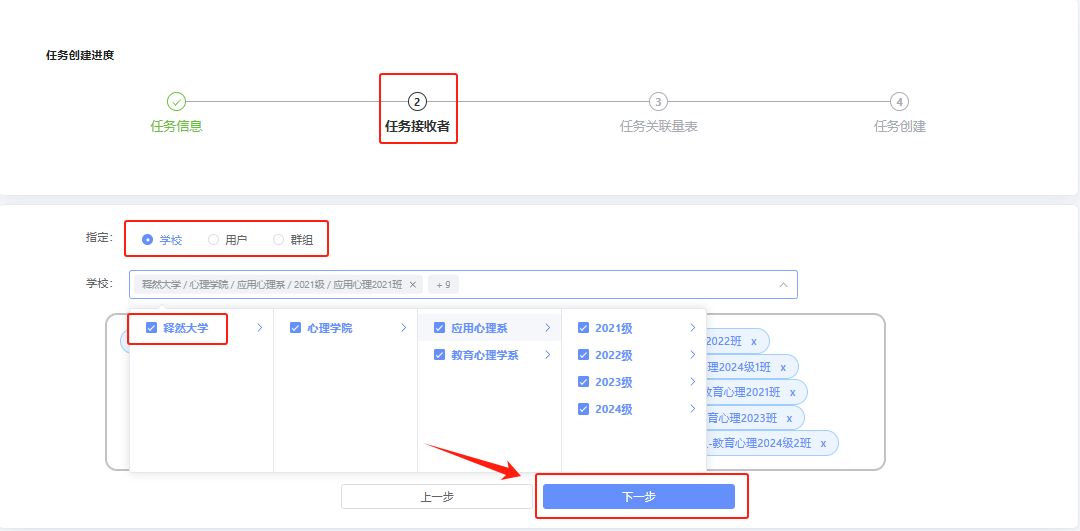Go to the 任务信息 step label

point(176,127)
